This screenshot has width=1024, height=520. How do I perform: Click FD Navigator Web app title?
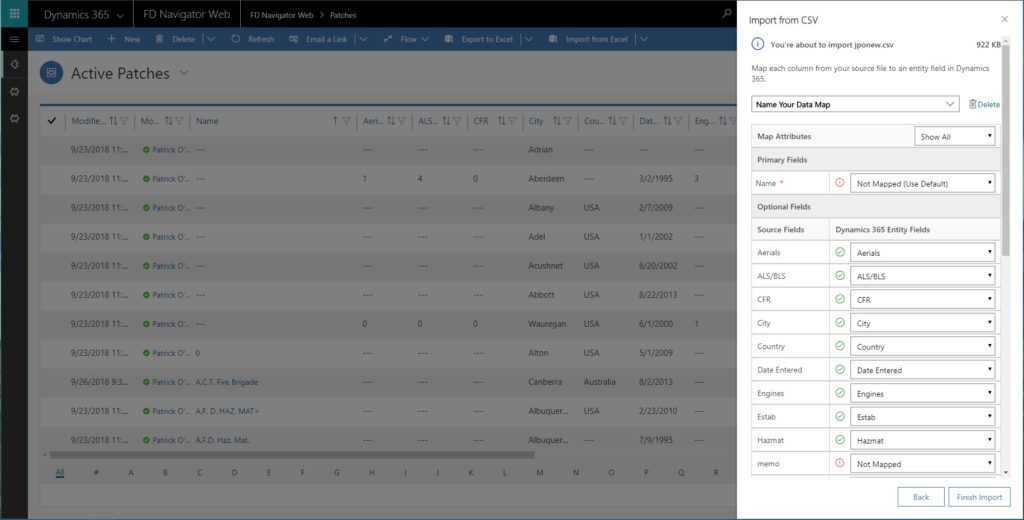point(187,14)
